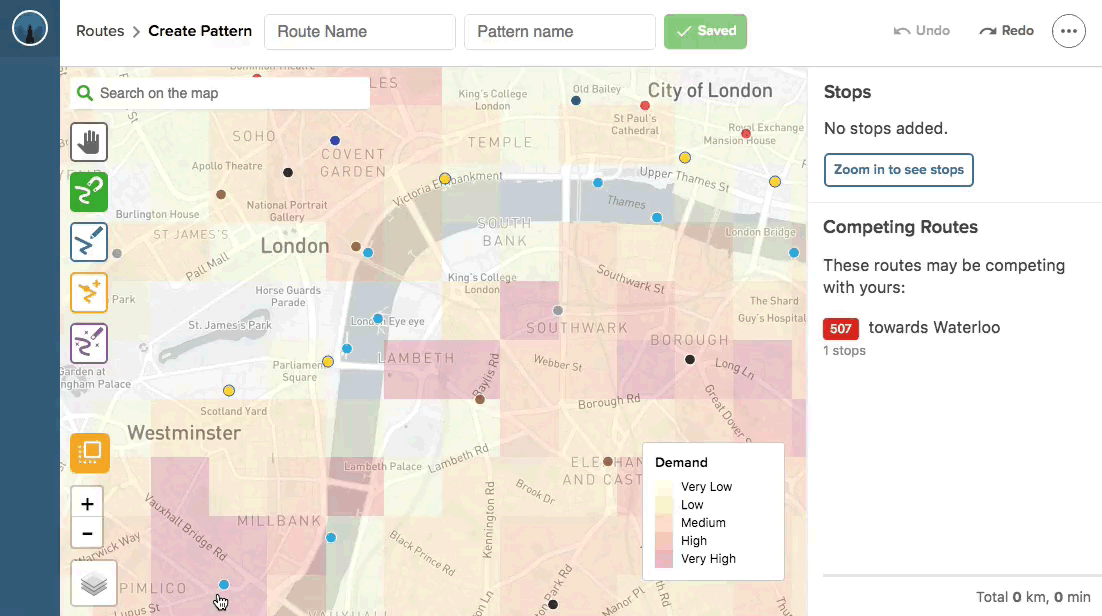Click the Undo button

(x=921, y=31)
